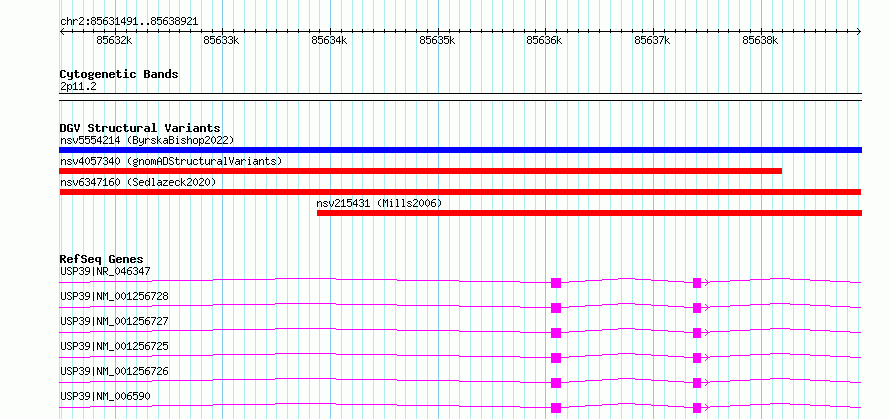This screenshot has height=419, width=890.
Task: Select the Cytogenetic Bands track title
Action: tap(119, 74)
